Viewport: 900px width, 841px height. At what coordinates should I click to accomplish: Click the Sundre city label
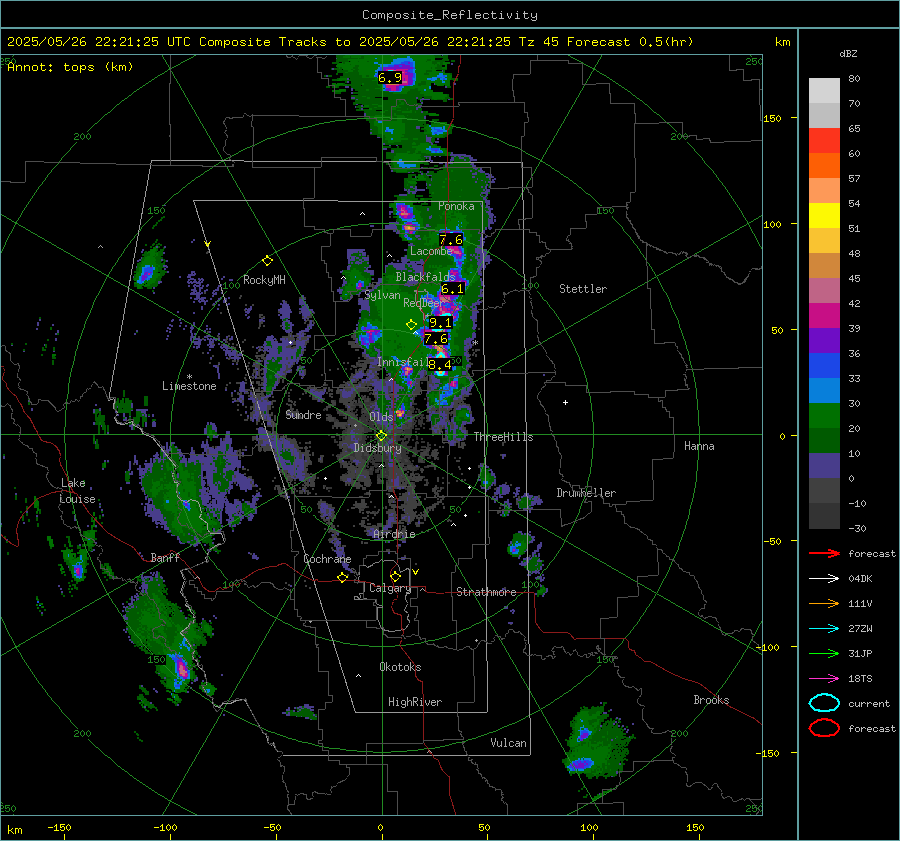303,415
